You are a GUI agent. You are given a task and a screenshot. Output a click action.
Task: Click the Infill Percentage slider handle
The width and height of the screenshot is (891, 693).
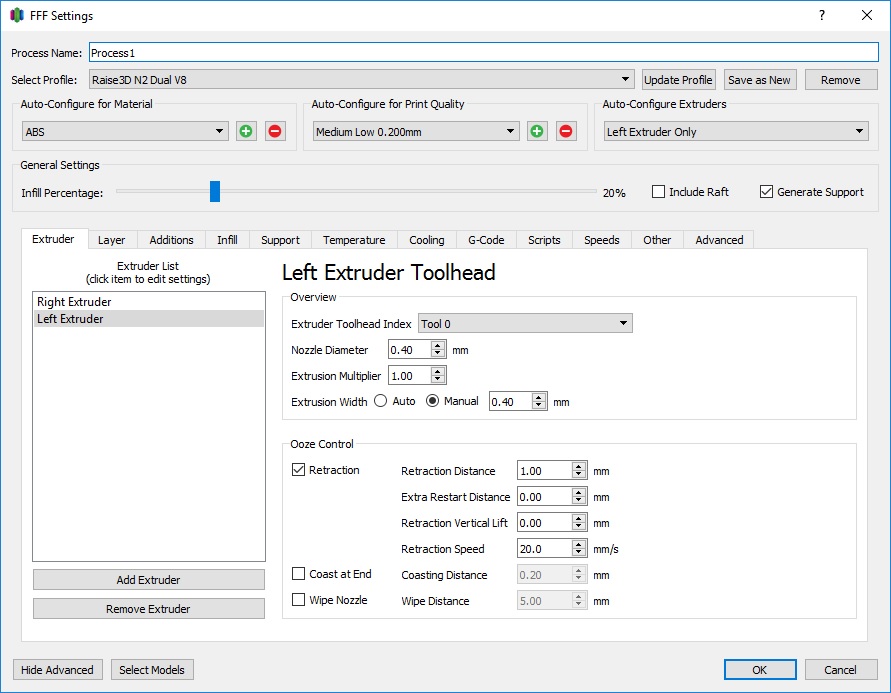click(x=215, y=191)
